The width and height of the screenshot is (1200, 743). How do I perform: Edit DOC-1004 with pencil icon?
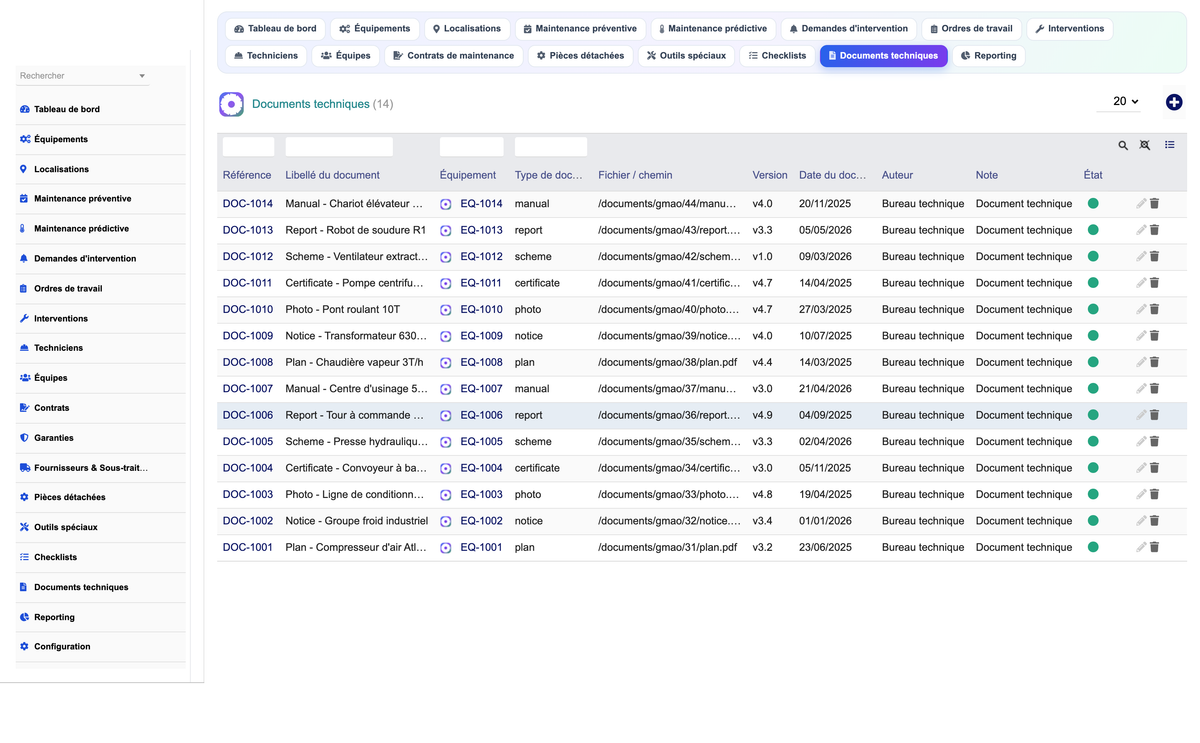1141,468
